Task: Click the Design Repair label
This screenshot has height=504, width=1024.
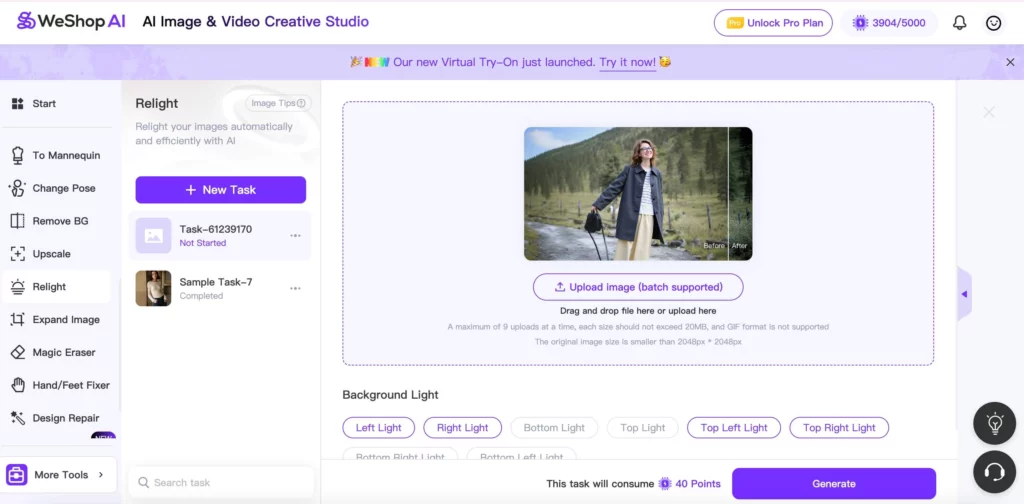Action: pos(66,418)
